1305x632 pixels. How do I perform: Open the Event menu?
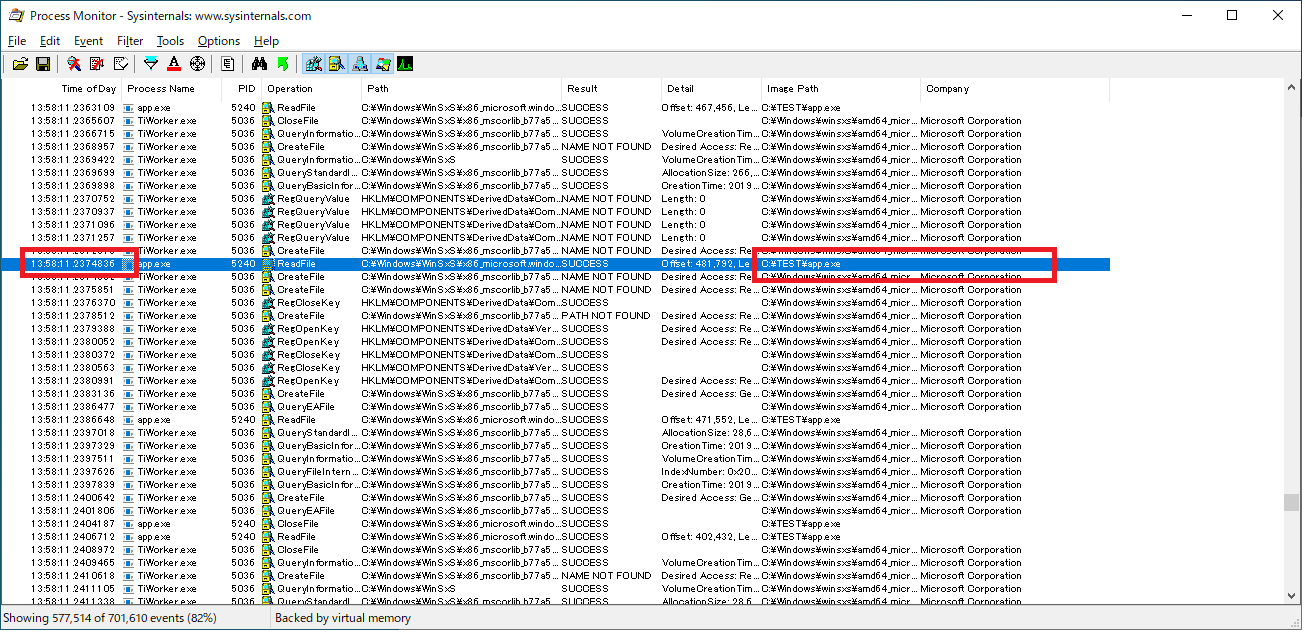88,41
